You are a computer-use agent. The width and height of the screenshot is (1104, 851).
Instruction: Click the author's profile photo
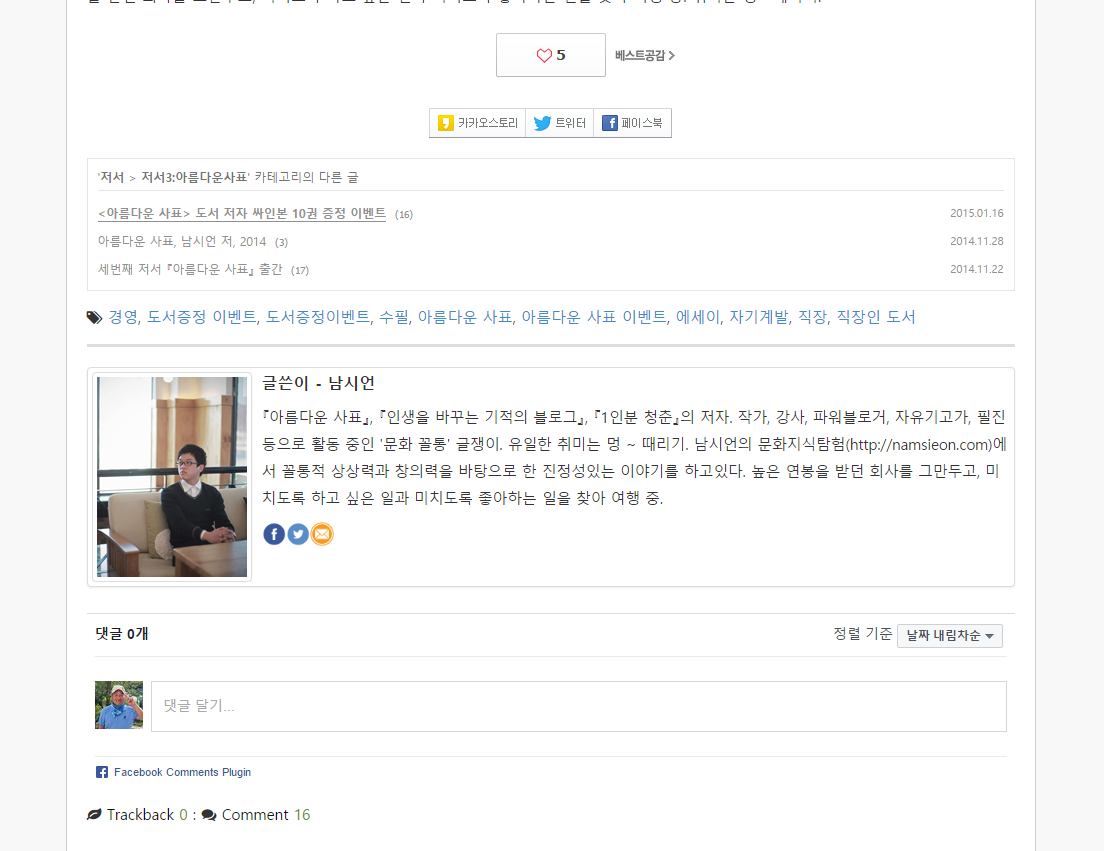(x=172, y=477)
